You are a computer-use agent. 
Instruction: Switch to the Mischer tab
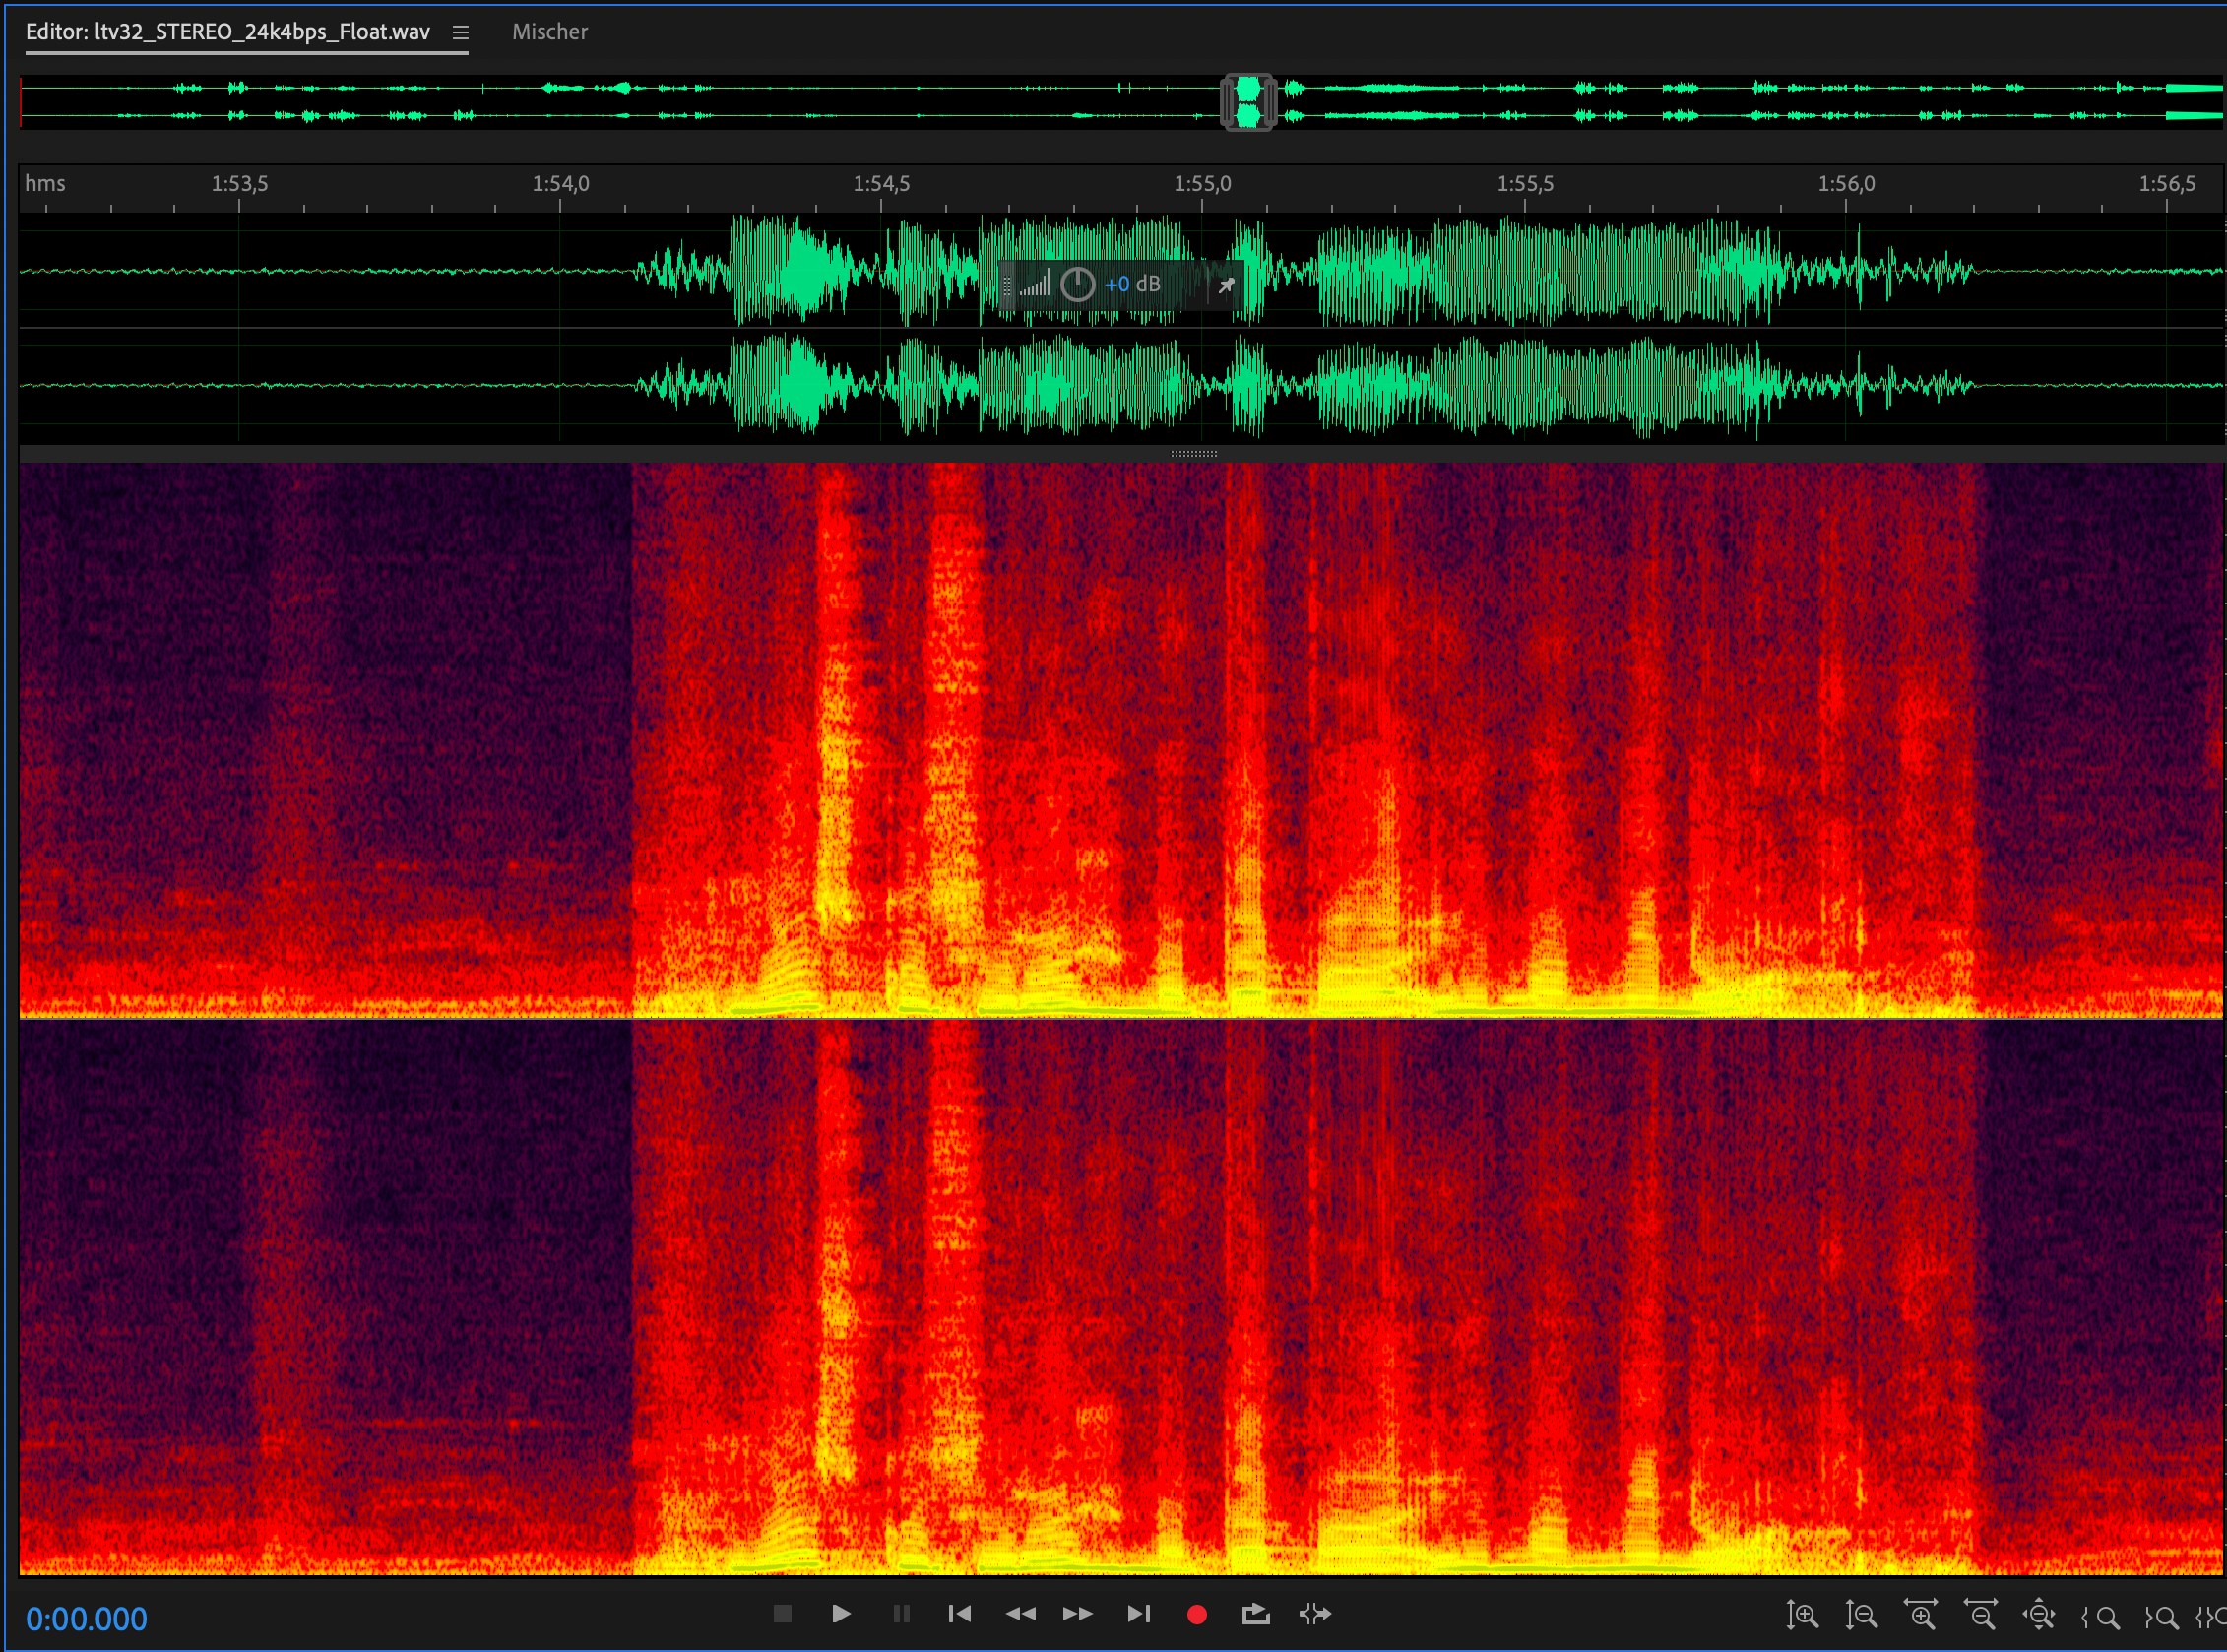pos(550,32)
